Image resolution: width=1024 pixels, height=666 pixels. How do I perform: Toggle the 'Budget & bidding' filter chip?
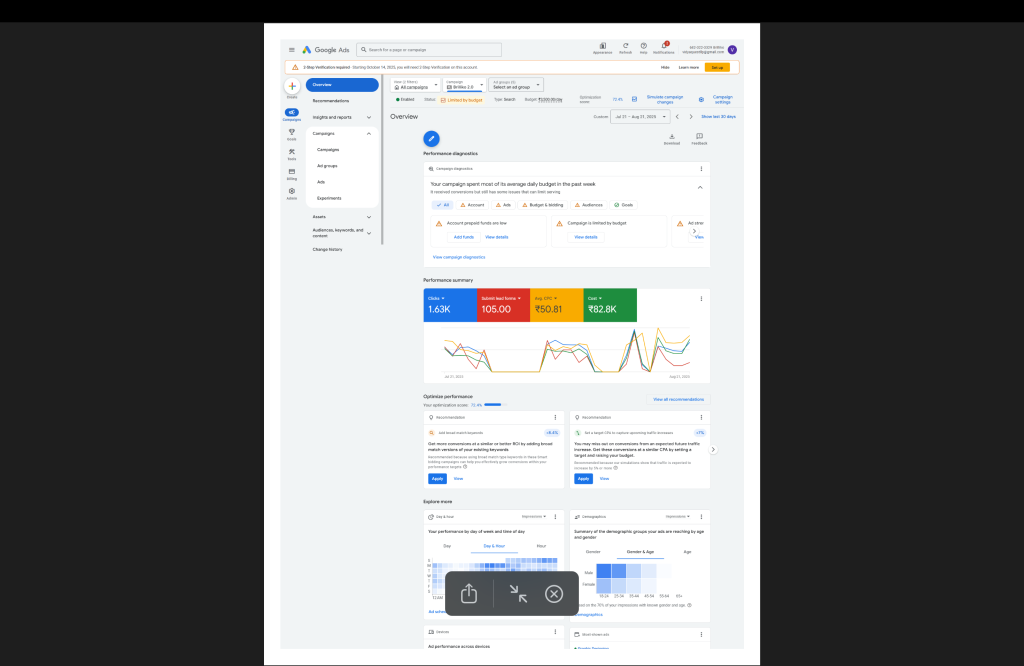tap(542, 204)
